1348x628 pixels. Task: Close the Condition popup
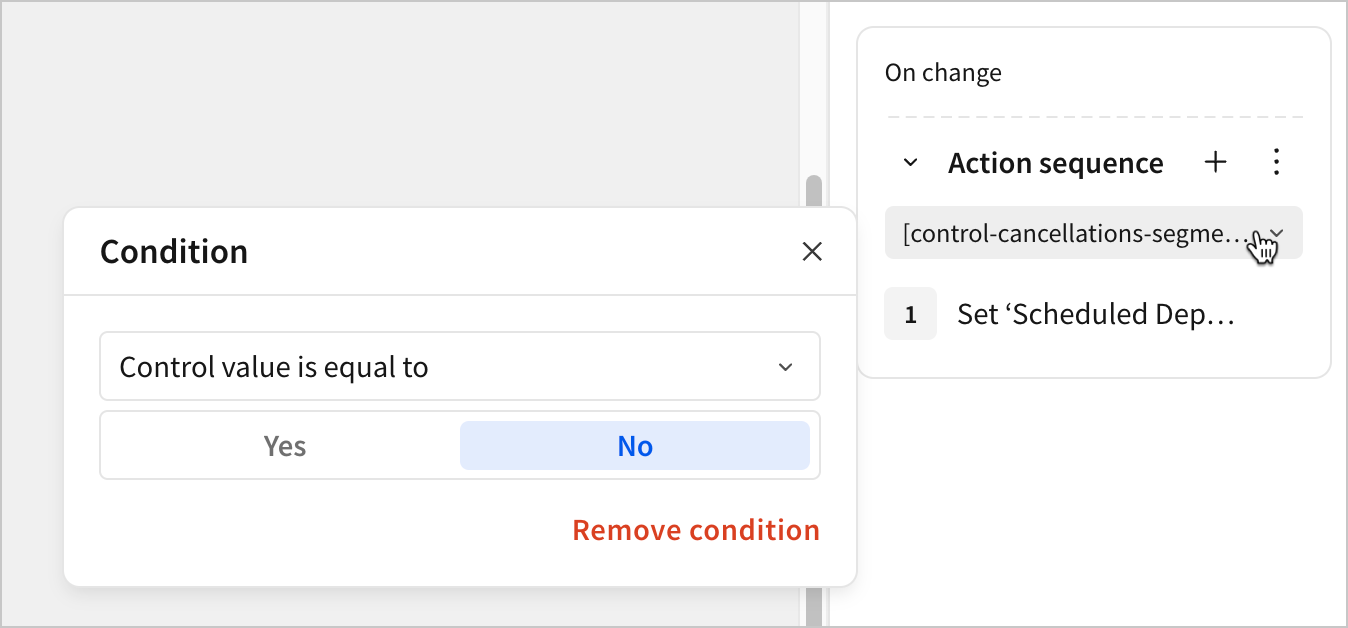tap(812, 252)
